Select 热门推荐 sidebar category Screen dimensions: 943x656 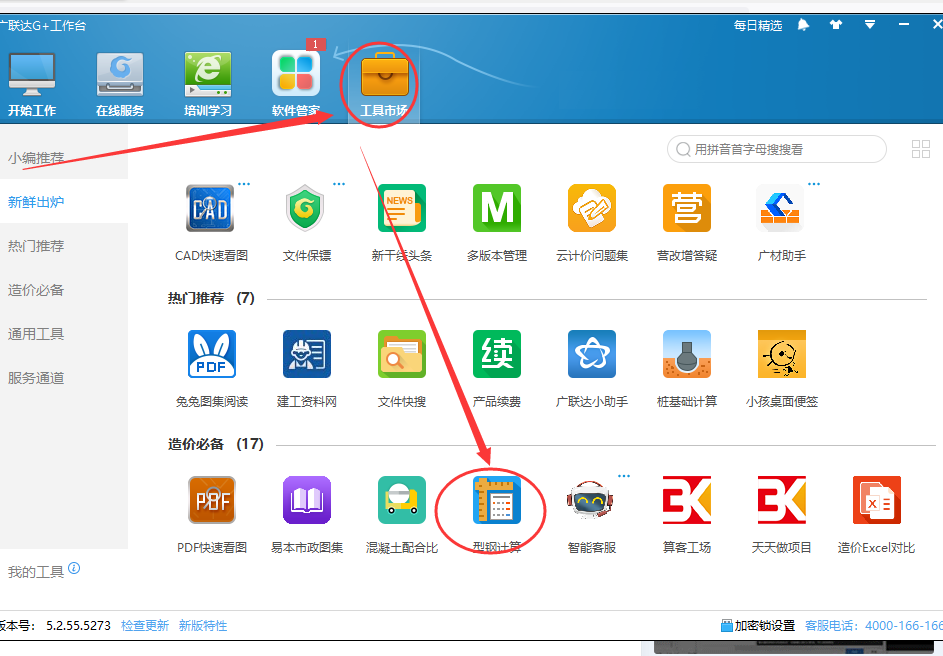click(35, 246)
